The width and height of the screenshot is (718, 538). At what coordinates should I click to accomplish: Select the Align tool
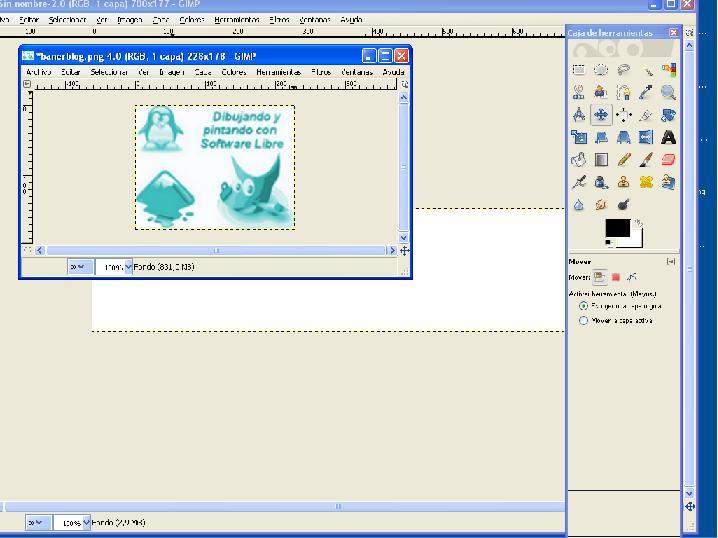coord(623,114)
